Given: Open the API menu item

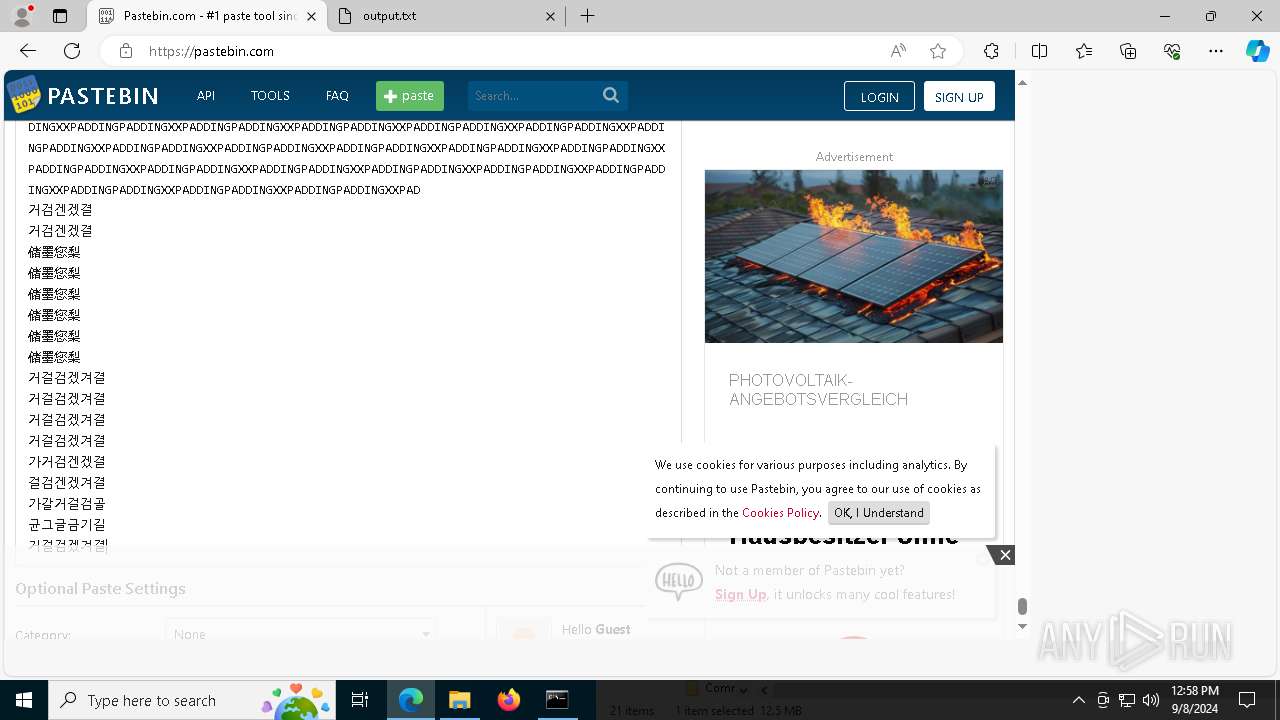Looking at the screenshot, I should tap(206, 96).
